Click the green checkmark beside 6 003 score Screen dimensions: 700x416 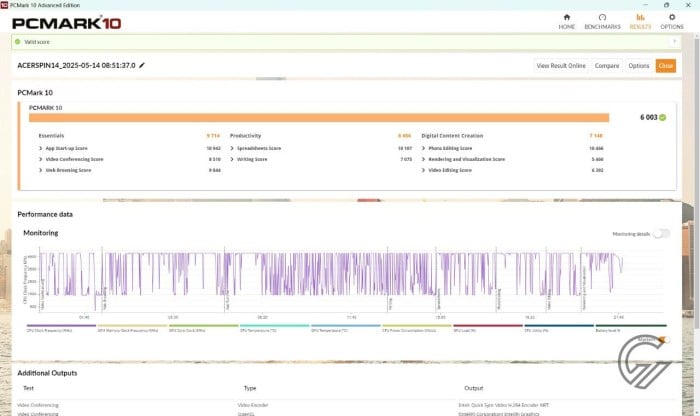pos(662,117)
